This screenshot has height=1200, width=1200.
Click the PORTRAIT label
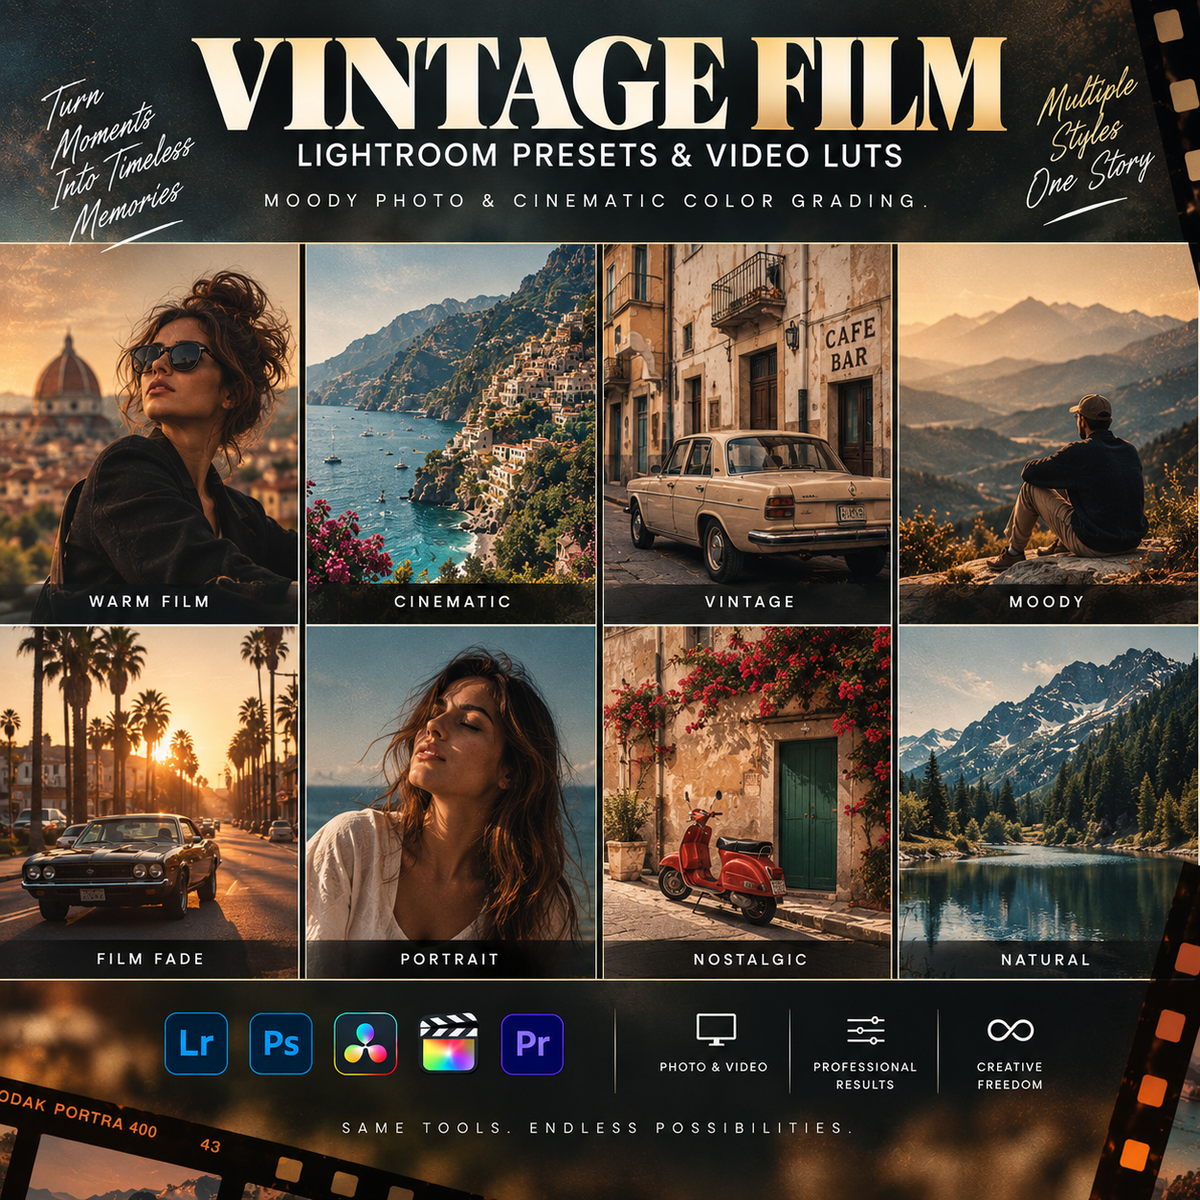click(449, 959)
